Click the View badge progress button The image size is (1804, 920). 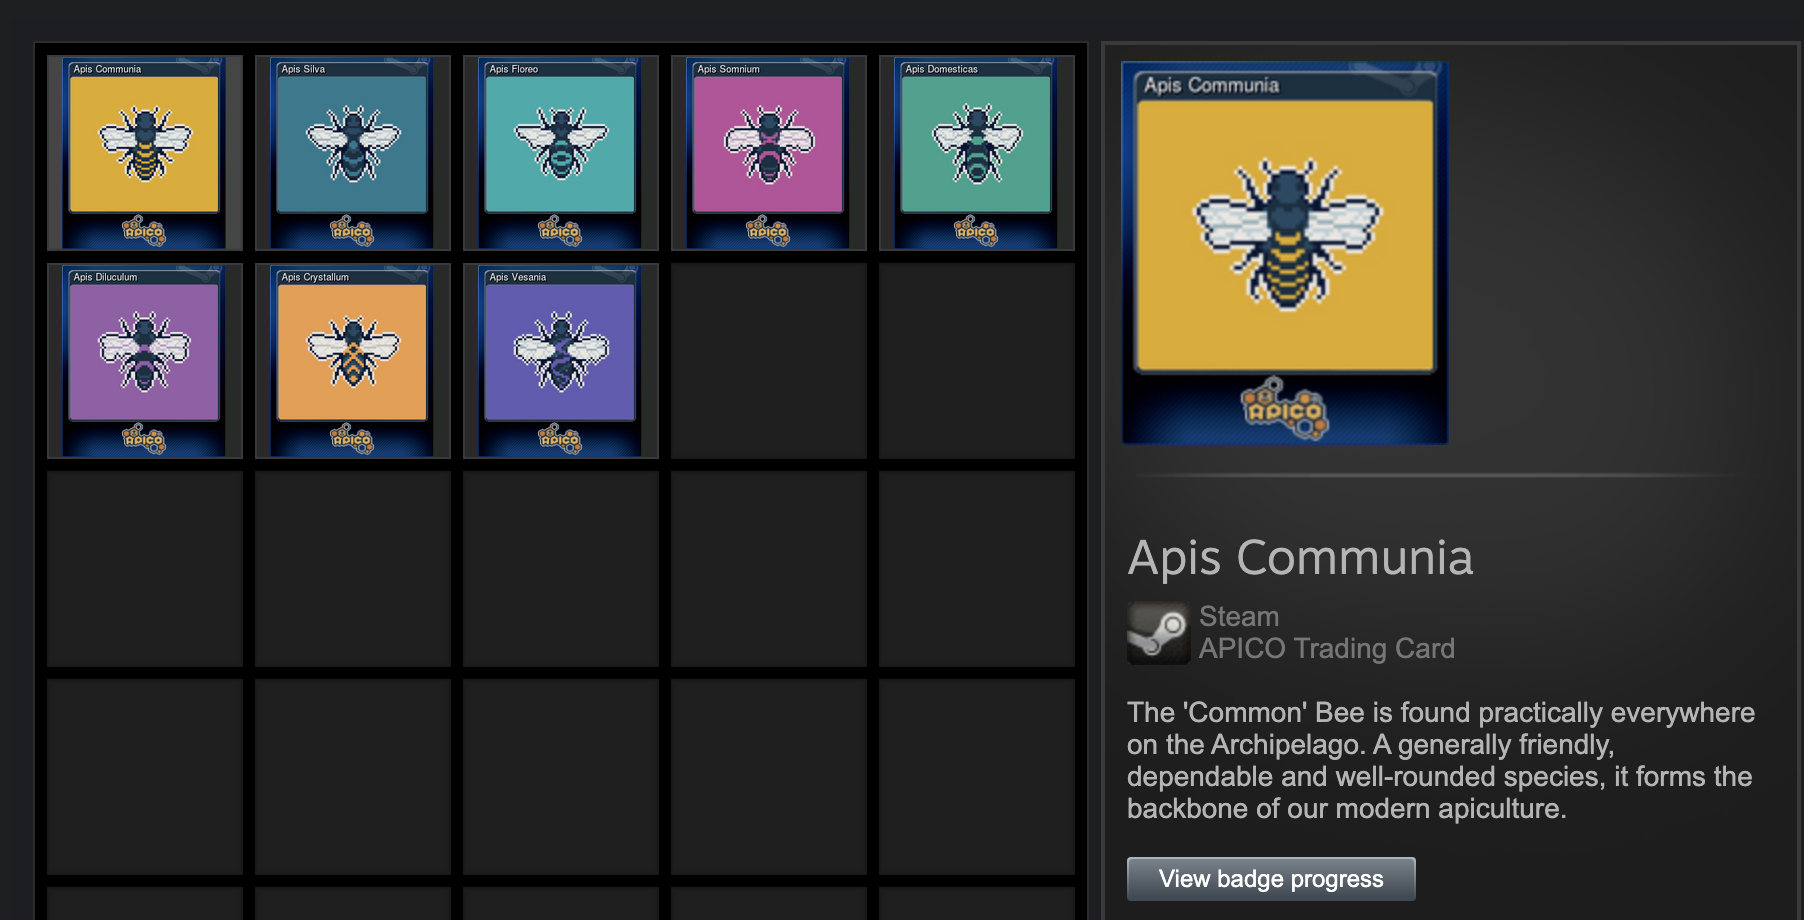point(1270,879)
